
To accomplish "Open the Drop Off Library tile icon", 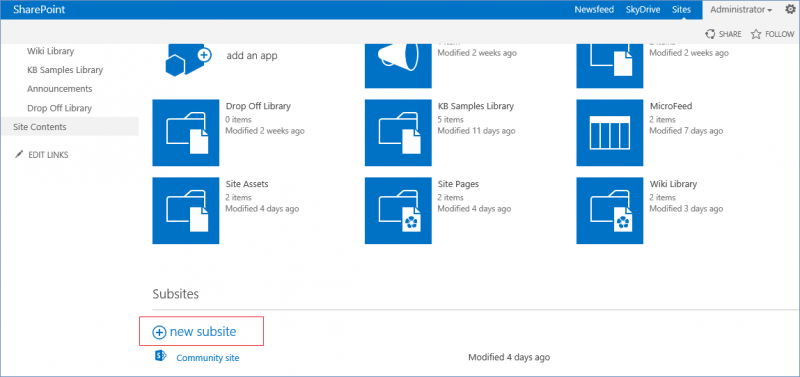I will (186, 133).
